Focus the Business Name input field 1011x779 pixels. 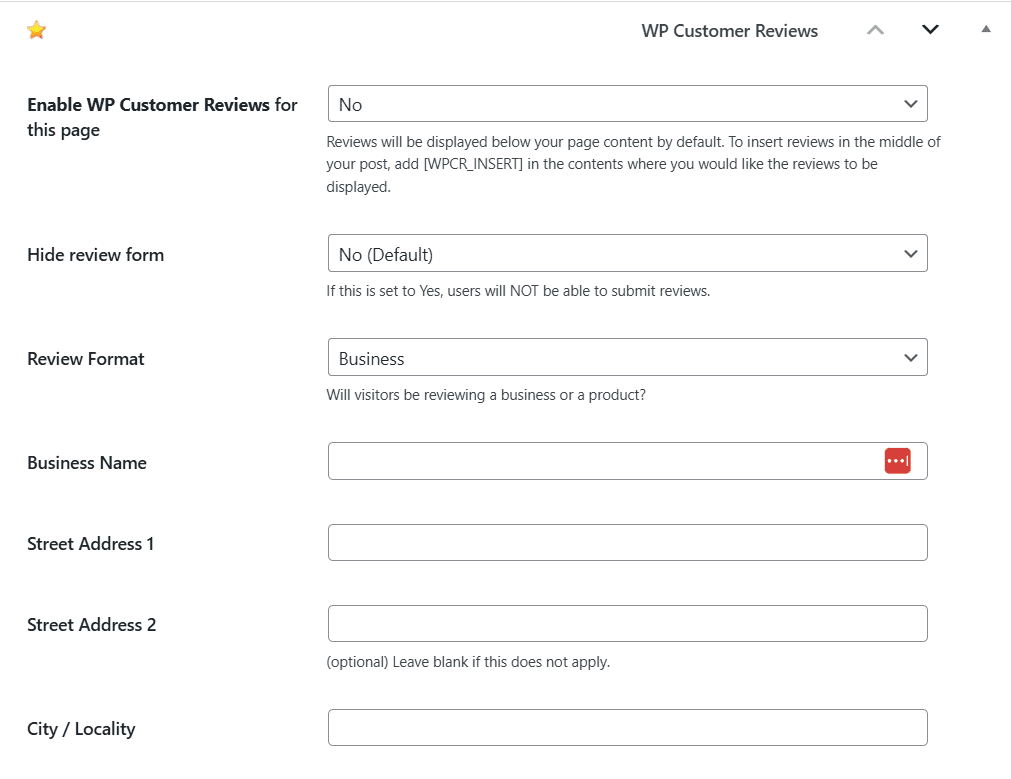(x=600, y=460)
